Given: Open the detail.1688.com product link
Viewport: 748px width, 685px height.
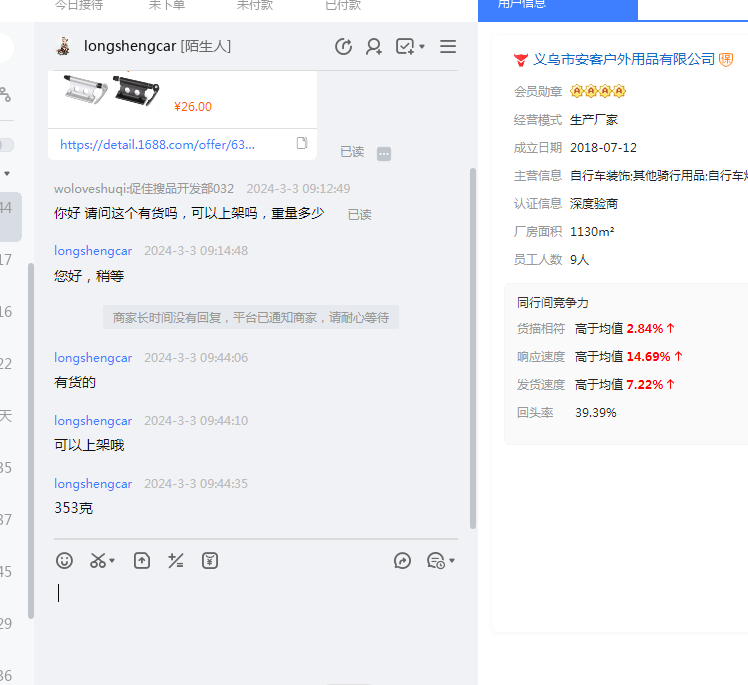Looking at the screenshot, I should pos(157,144).
